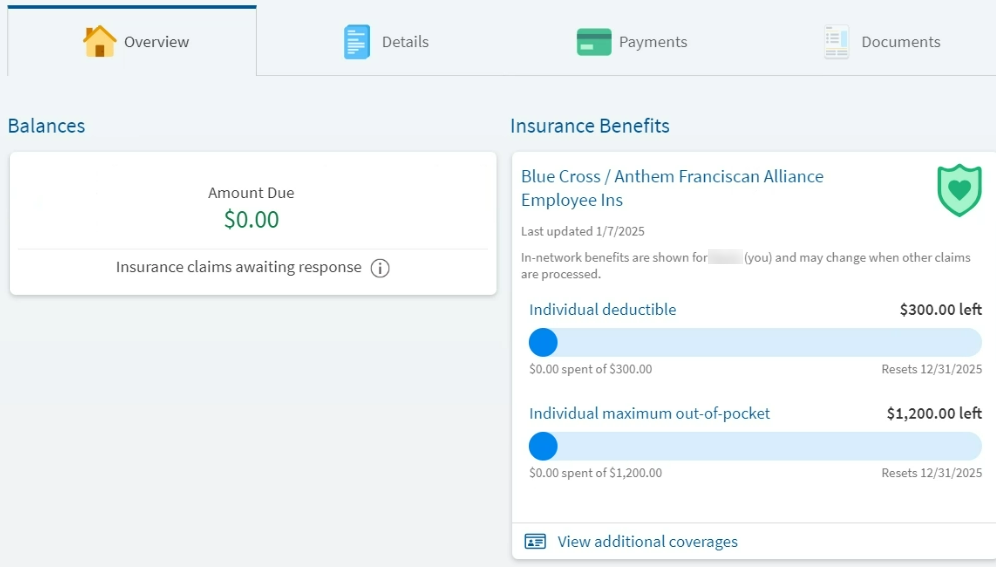Select the Individual deductible label
The height and width of the screenshot is (567, 996).
coord(602,310)
